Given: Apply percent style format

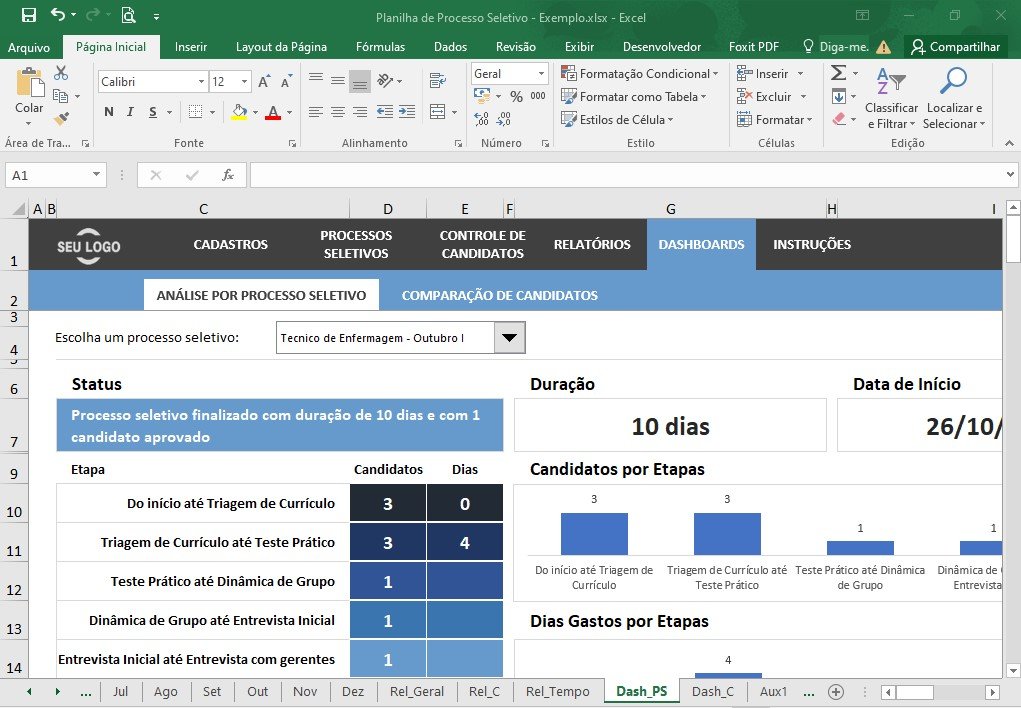Looking at the screenshot, I should (x=516, y=96).
